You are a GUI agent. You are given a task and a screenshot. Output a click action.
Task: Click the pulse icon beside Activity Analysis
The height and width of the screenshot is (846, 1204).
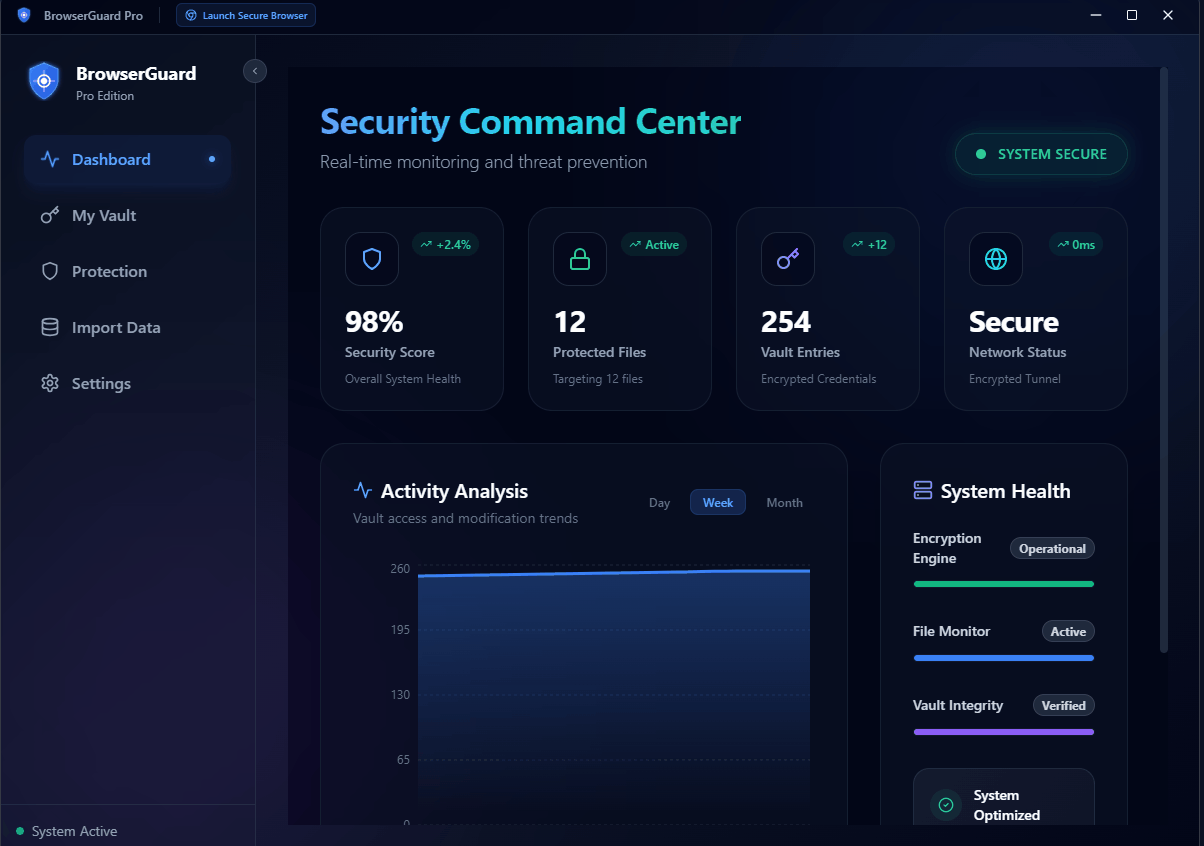363,490
